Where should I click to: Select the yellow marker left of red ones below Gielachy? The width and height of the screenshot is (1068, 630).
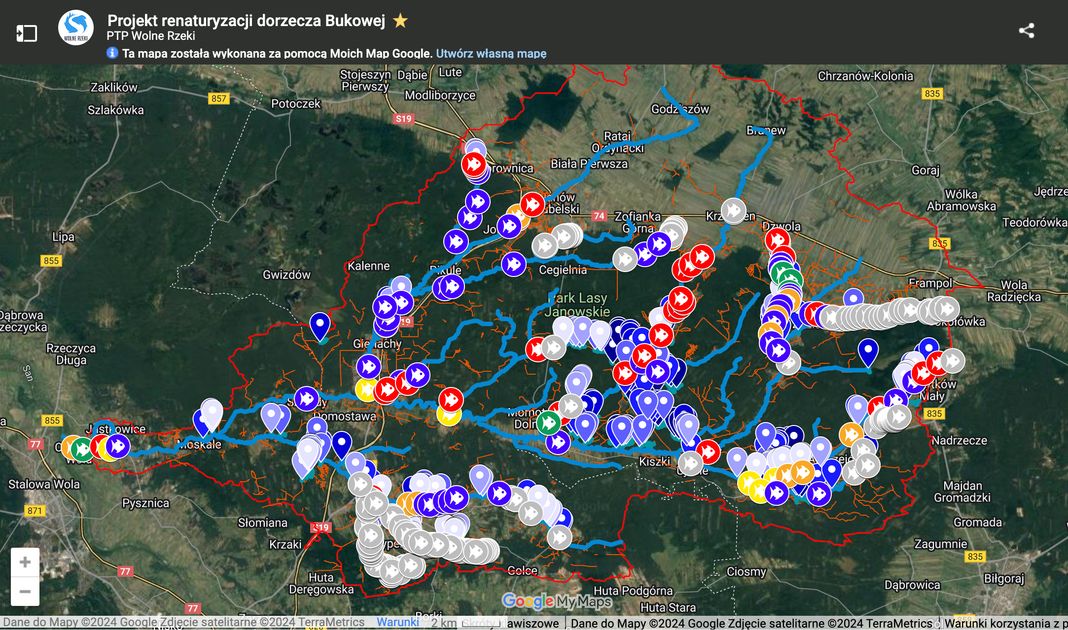366,390
